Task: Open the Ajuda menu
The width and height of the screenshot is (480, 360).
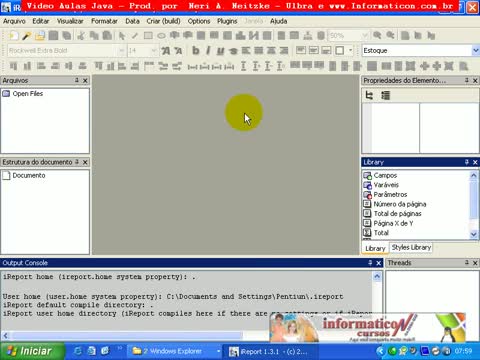Action: coord(279,21)
